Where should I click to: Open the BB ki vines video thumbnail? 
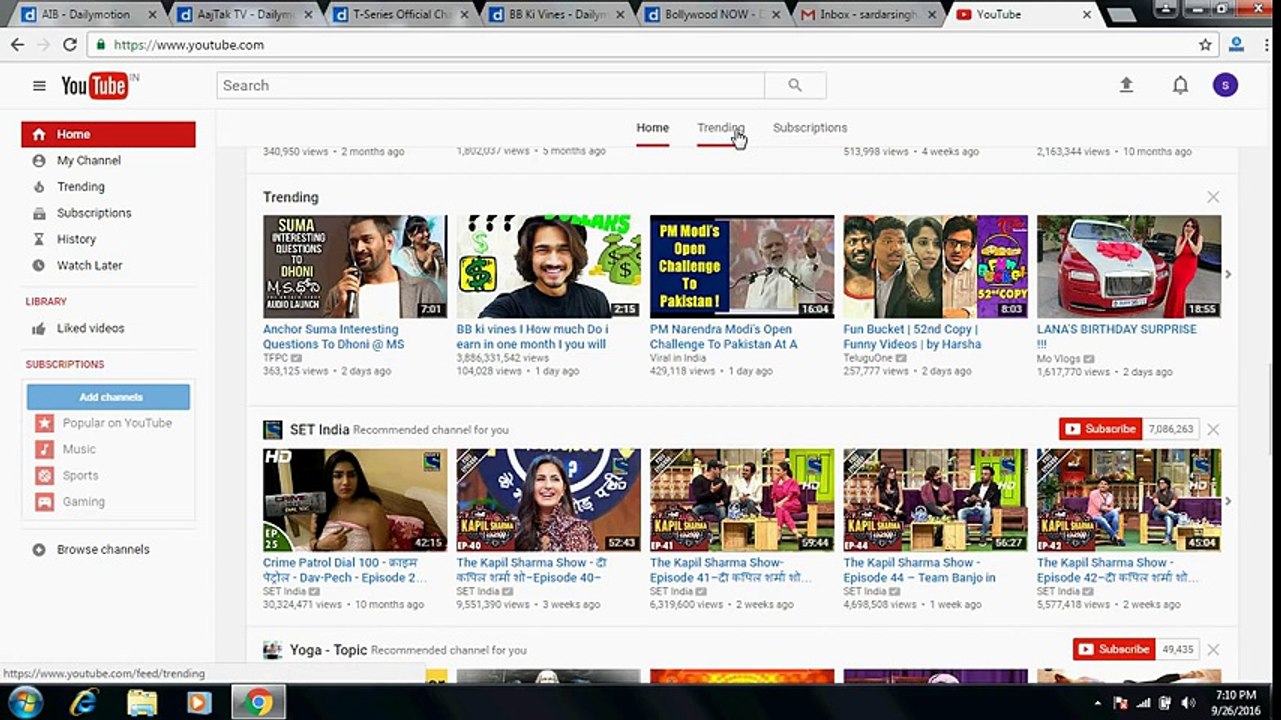click(549, 267)
